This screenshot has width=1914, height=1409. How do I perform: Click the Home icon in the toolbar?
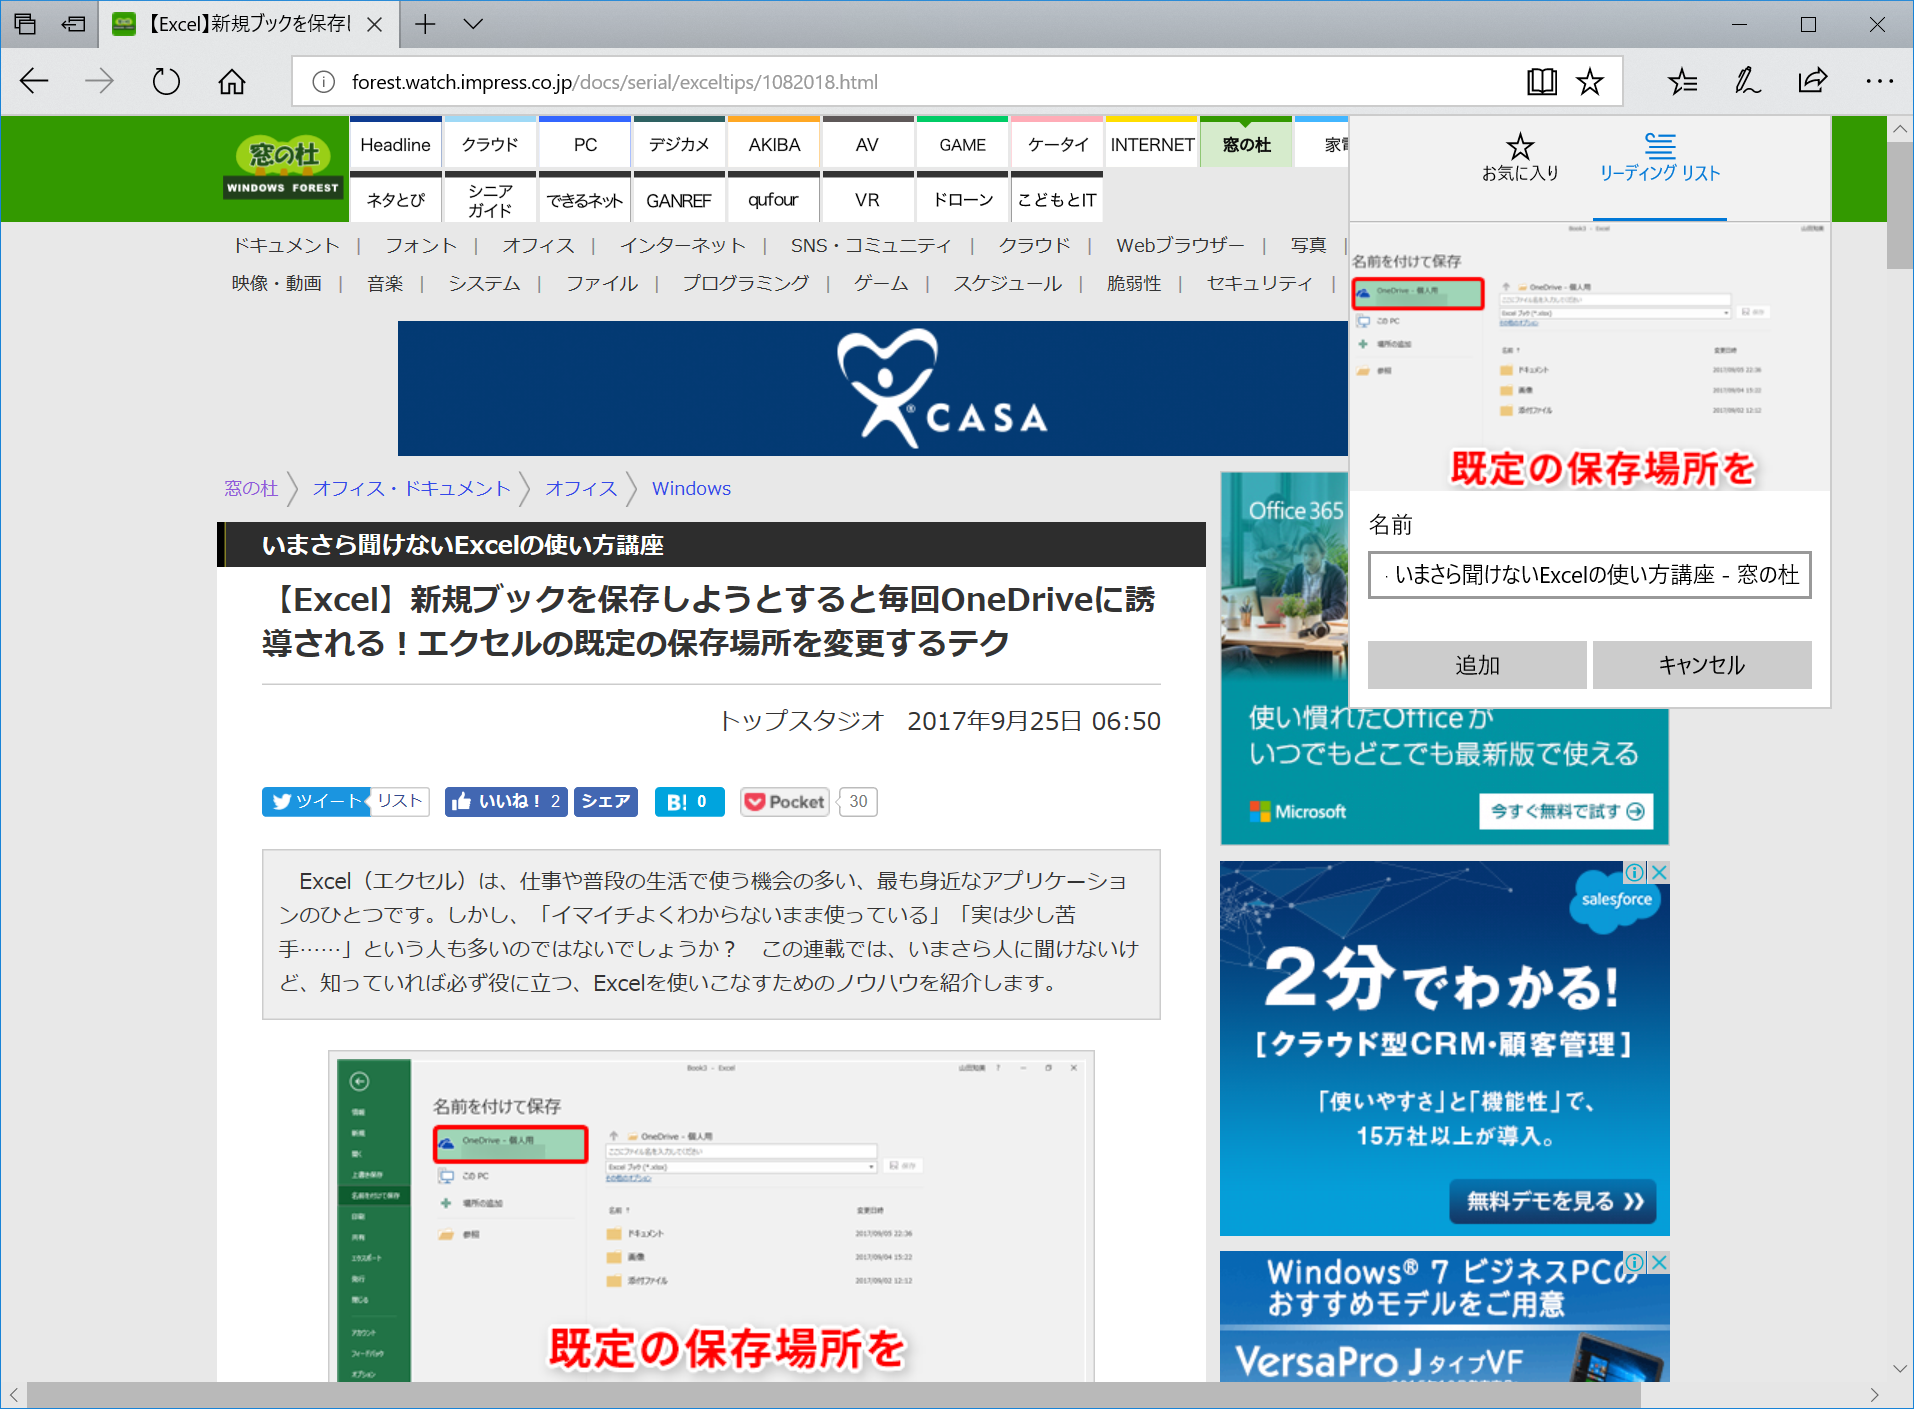coord(231,81)
